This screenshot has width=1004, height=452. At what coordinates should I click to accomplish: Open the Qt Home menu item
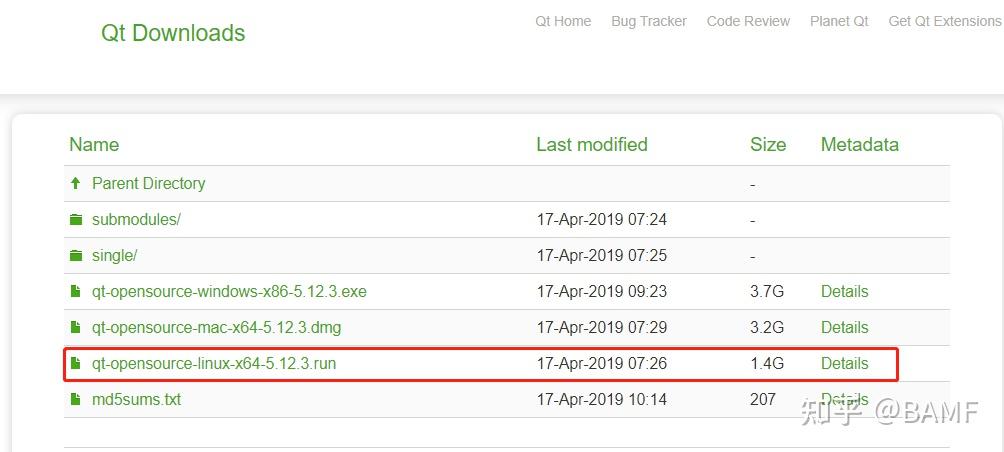tap(563, 21)
